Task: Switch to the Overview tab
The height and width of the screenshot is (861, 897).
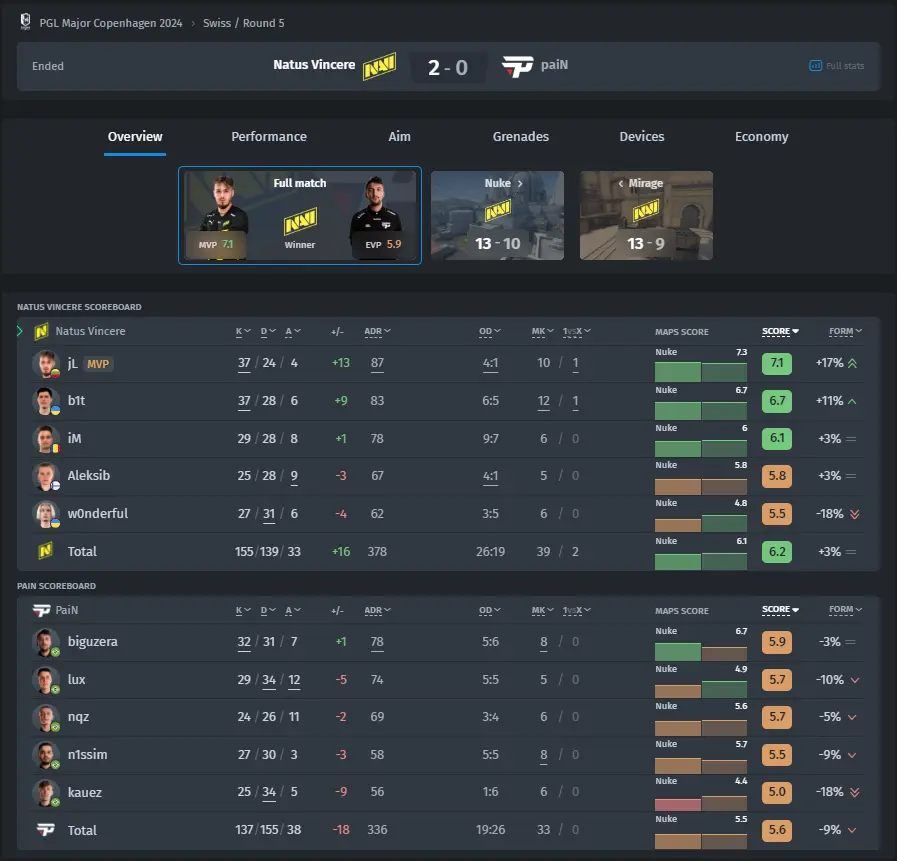Action: pos(135,137)
